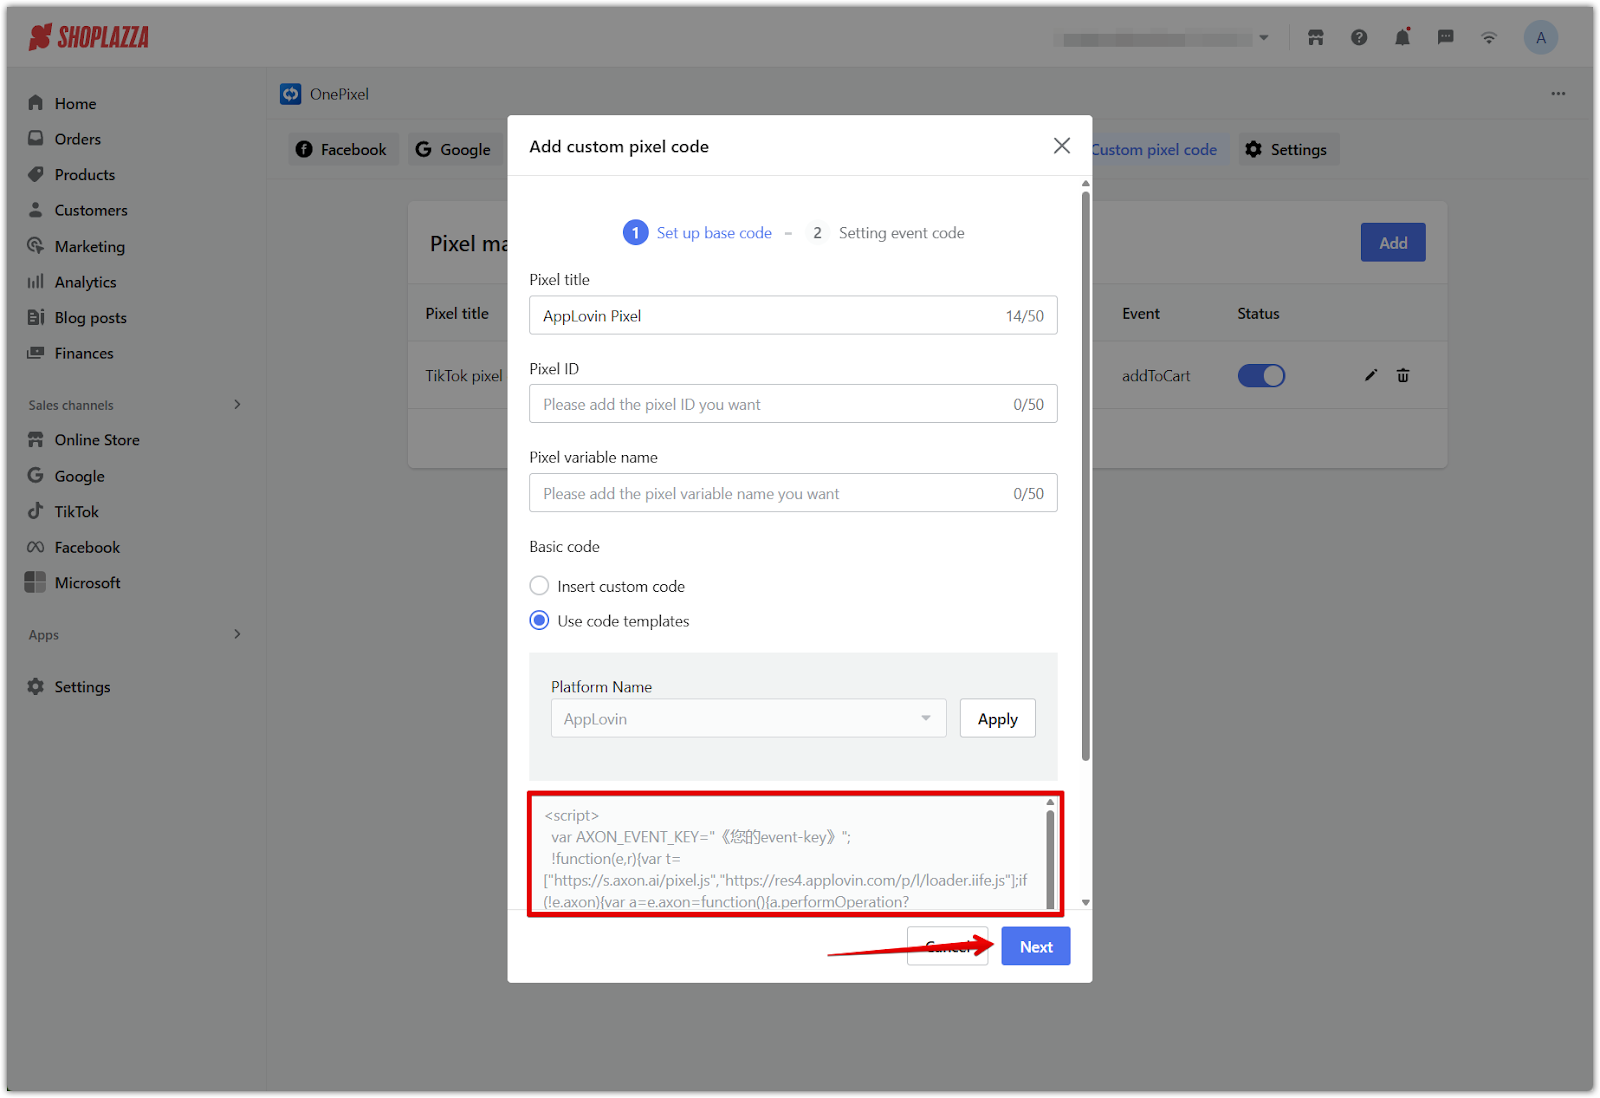The image size is (1600, 1098).
Task: Click the code box scrollbar
Action: click(1050, 858)
